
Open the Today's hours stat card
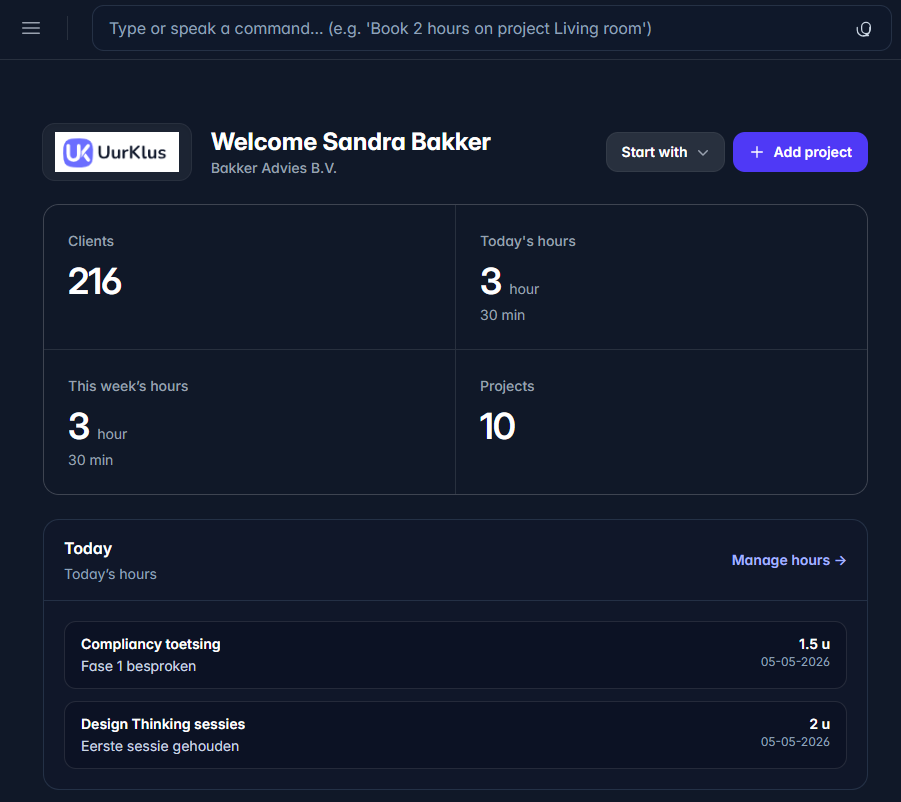[661, 277]
